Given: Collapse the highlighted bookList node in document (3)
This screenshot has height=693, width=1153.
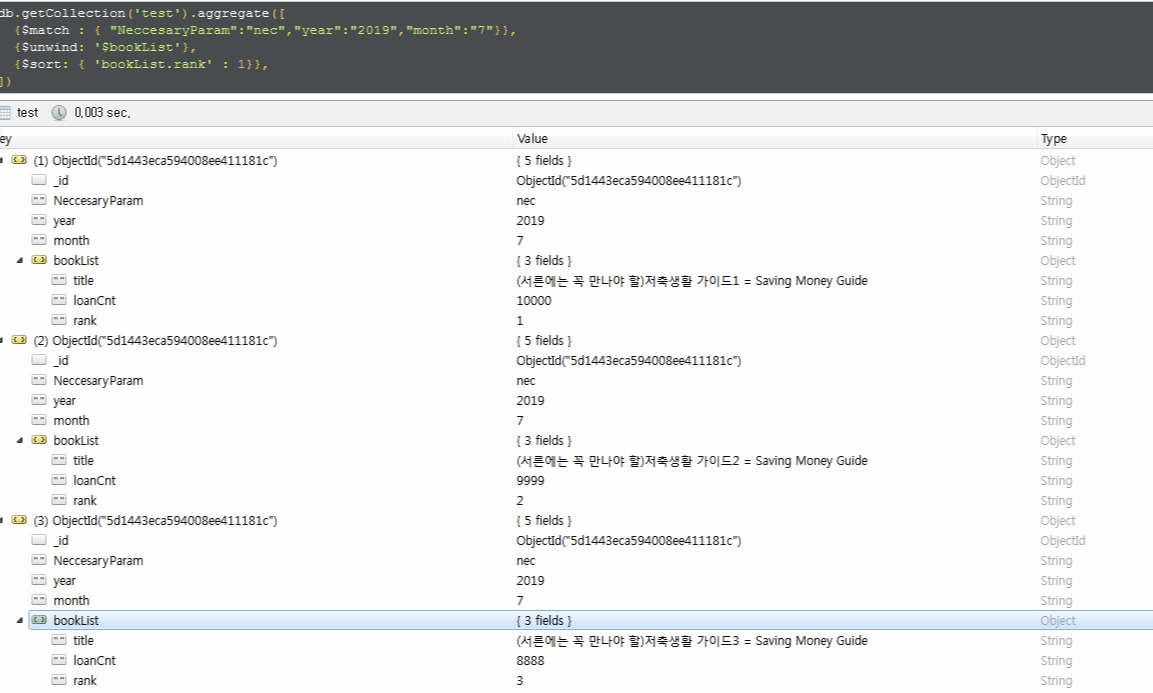Looking at the screenshot, I should pos(20,620).
